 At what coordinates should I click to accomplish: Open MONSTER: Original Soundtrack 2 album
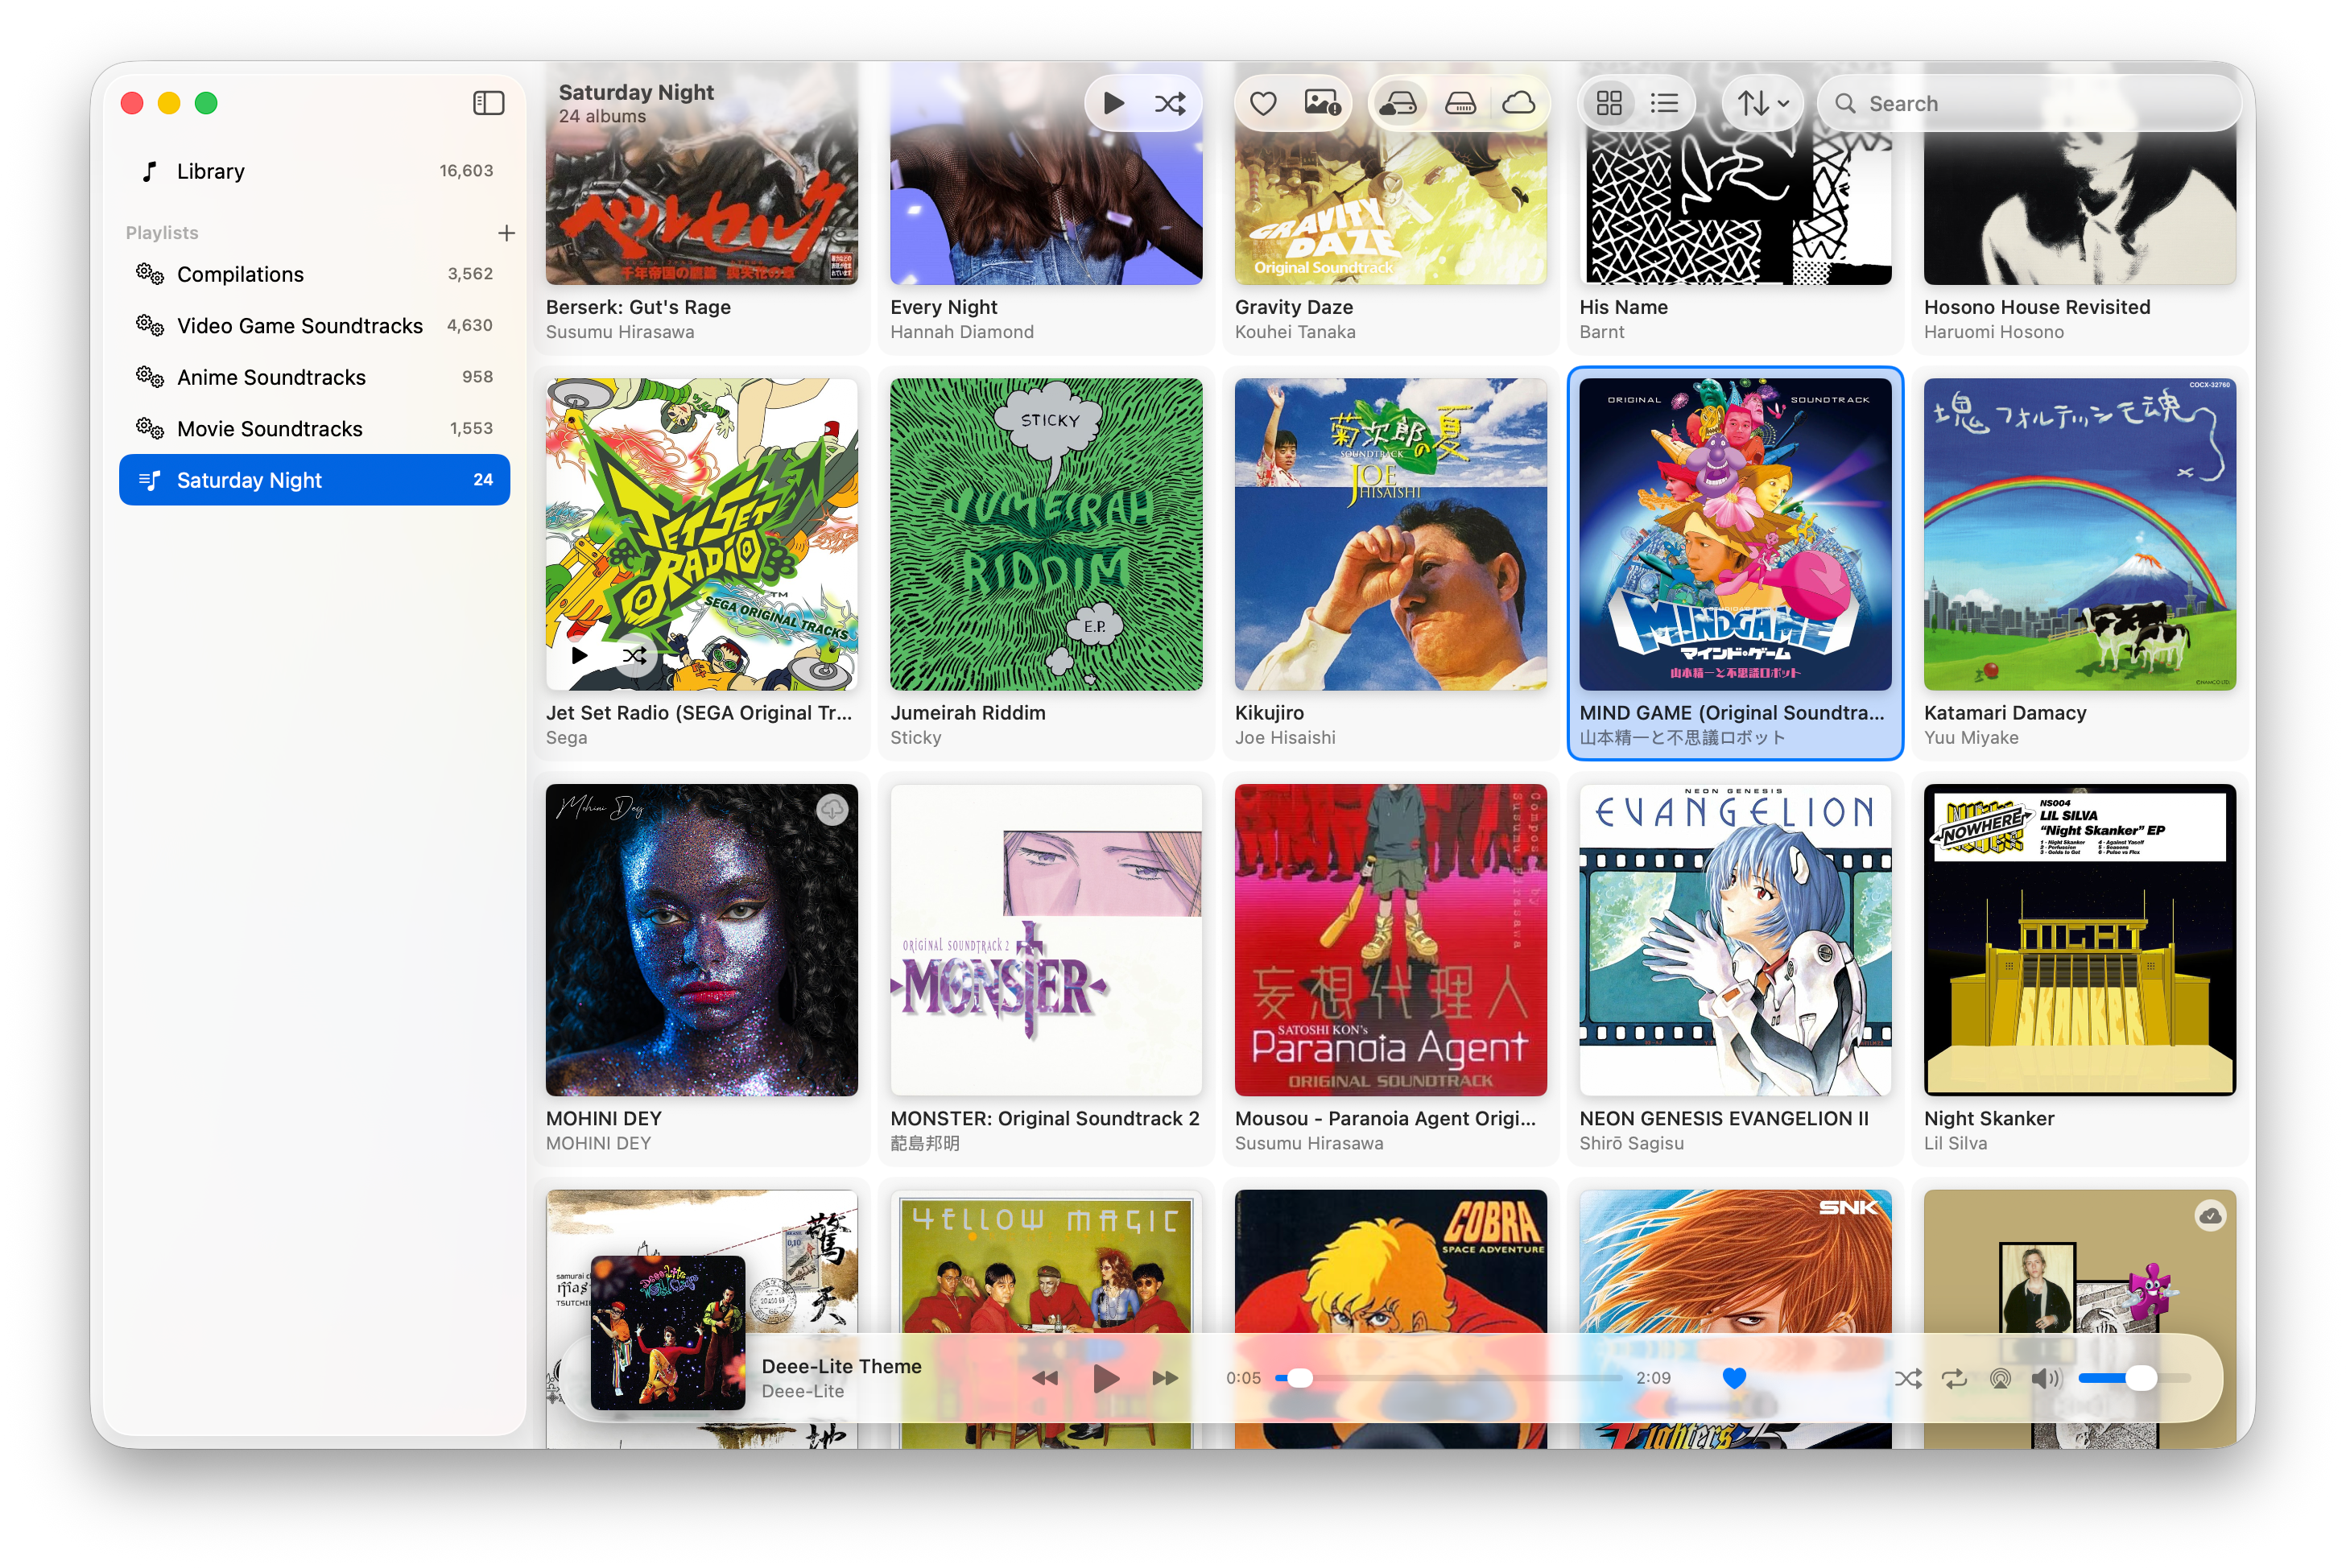(x=1046, y=940)
